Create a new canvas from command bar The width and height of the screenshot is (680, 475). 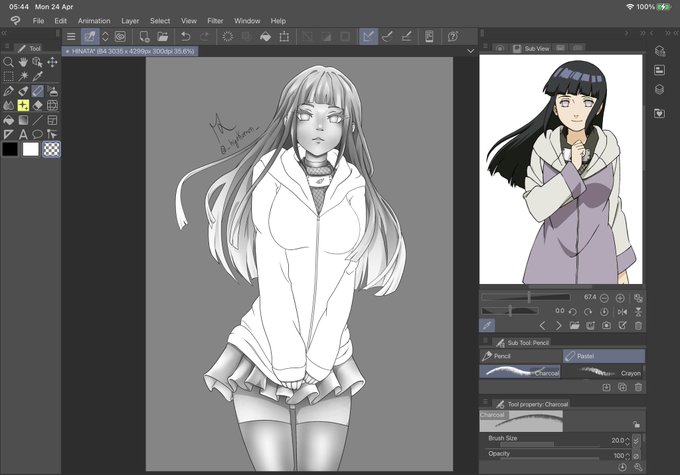click(x=144, y=36)
